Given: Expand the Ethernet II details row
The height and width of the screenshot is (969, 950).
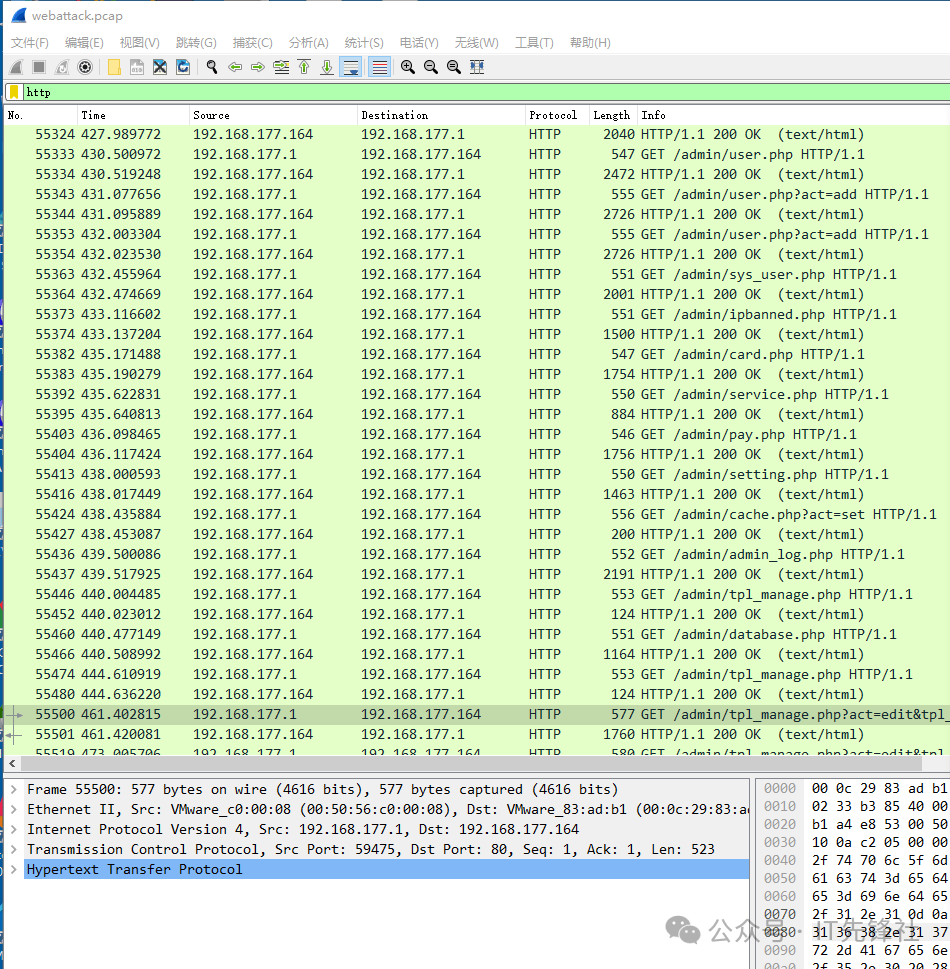Looking at the screenshot, I should tap(14, 809).
